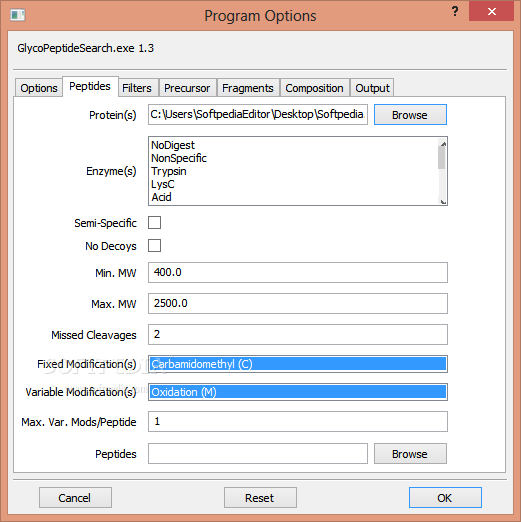
Task: Choose LysC from the enzyme list
Action: 294,184
